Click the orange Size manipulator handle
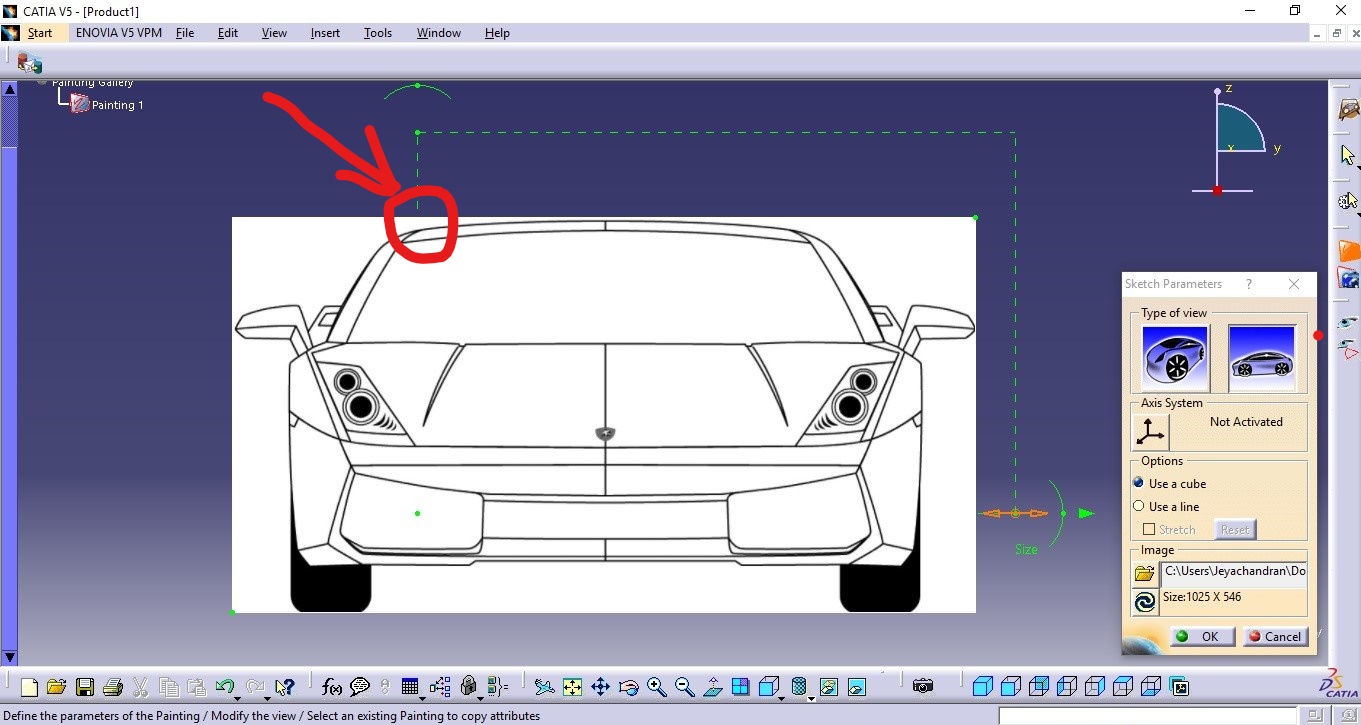Image resolution: width=1361 pixels, height=725 pixels. point(1015,512)
